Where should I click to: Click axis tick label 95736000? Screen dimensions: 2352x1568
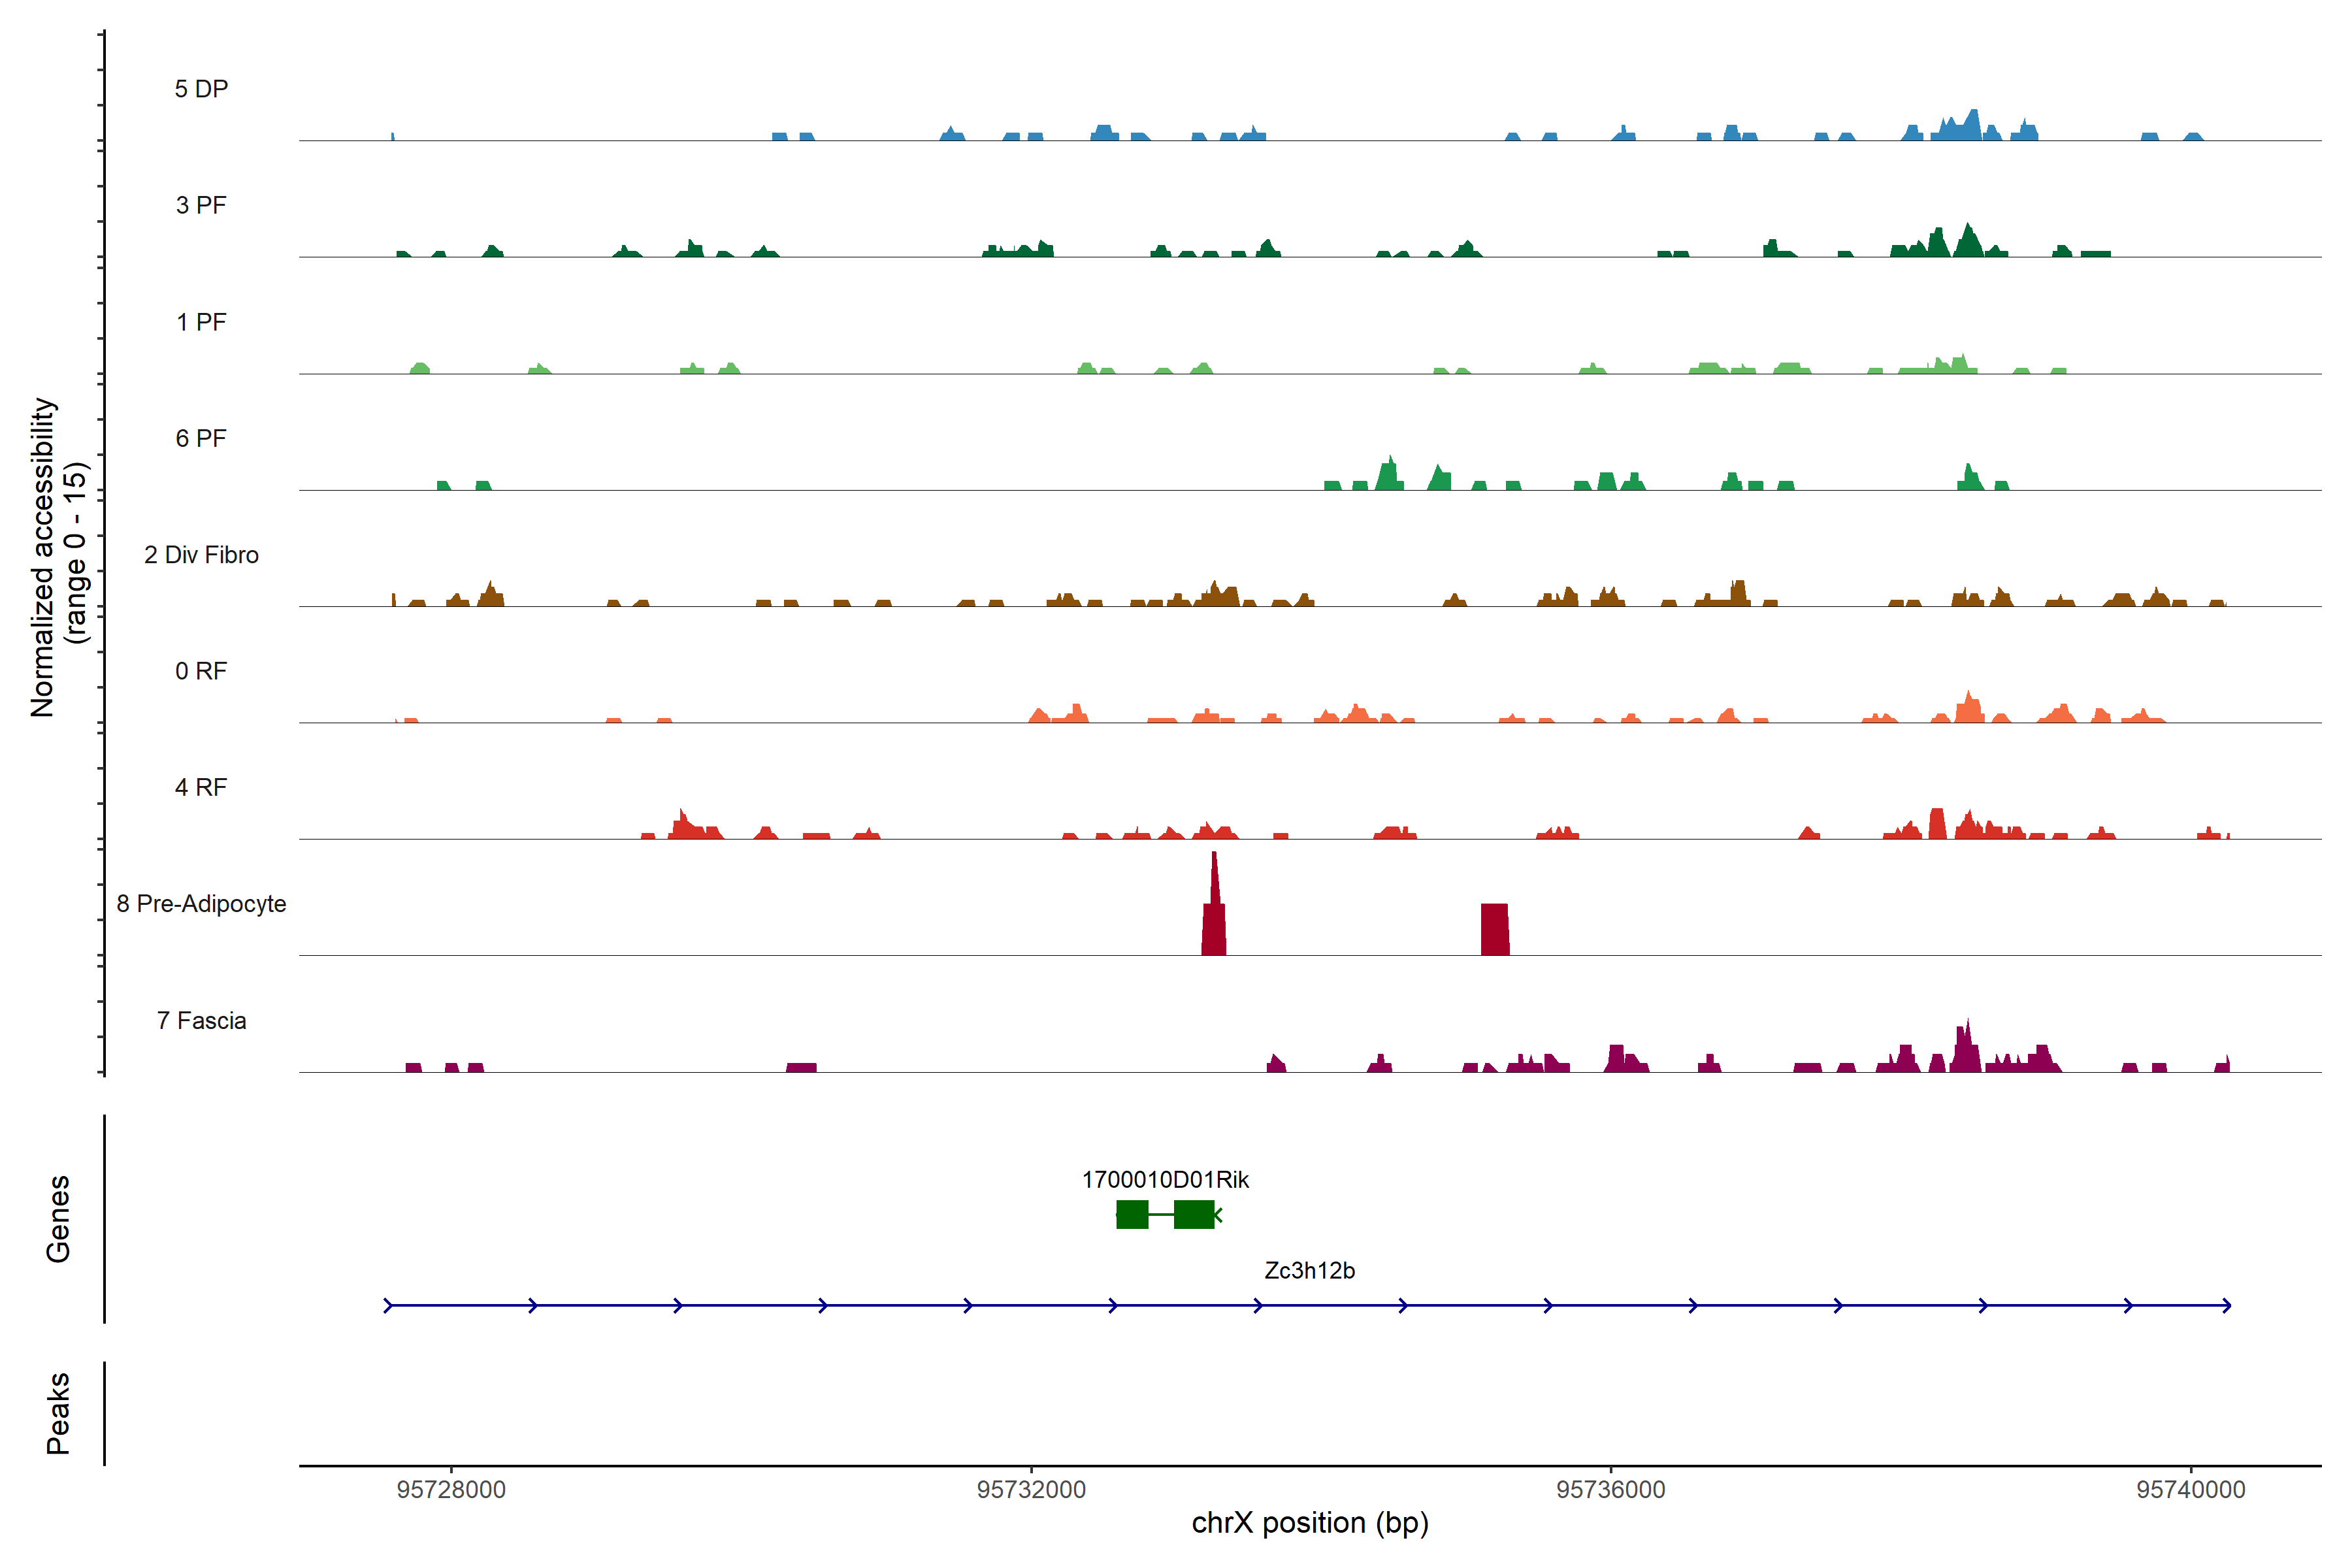tap(1610, 1490)
